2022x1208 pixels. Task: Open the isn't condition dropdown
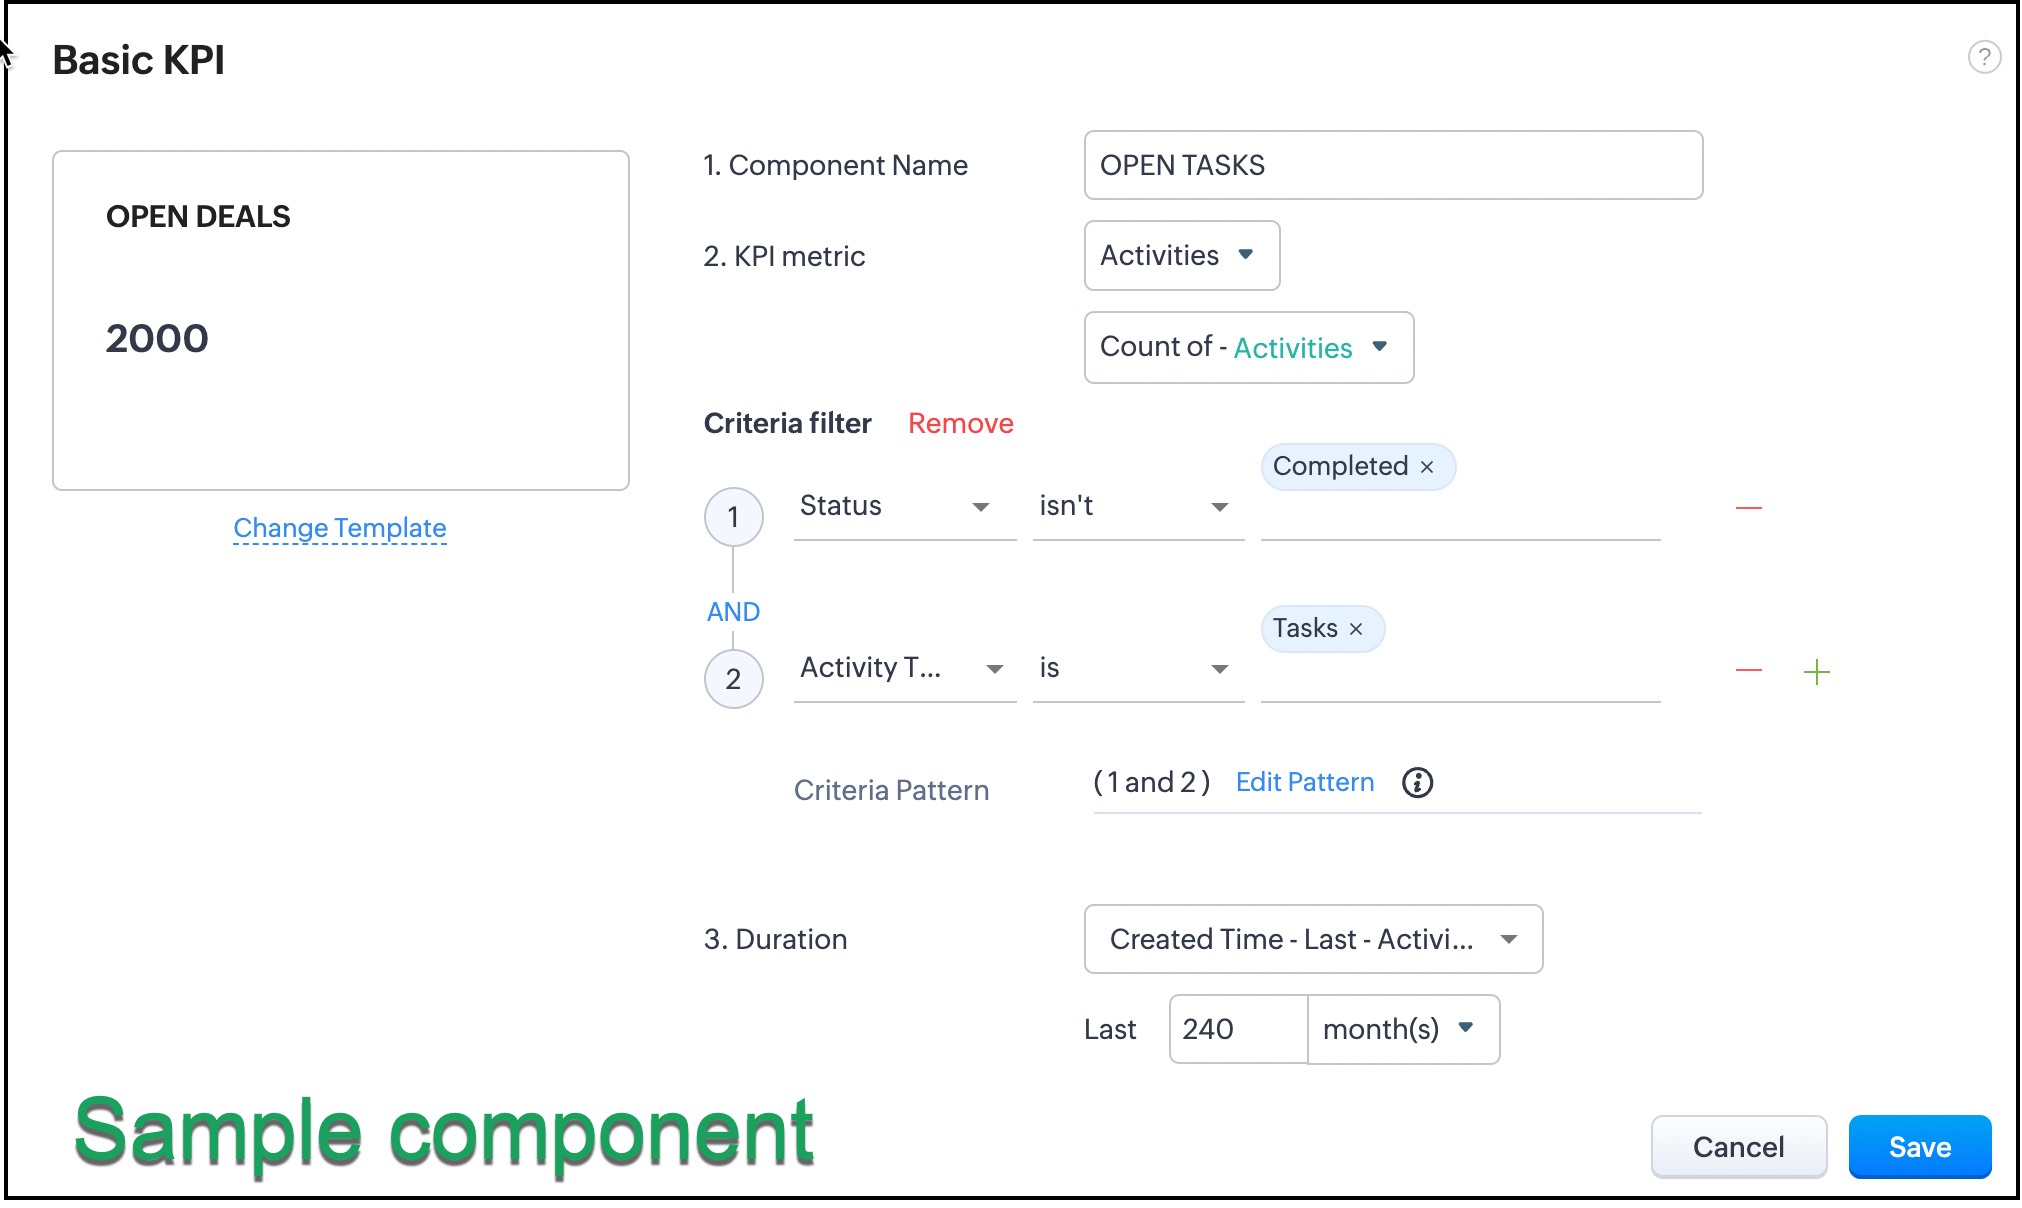(1137, 507)
